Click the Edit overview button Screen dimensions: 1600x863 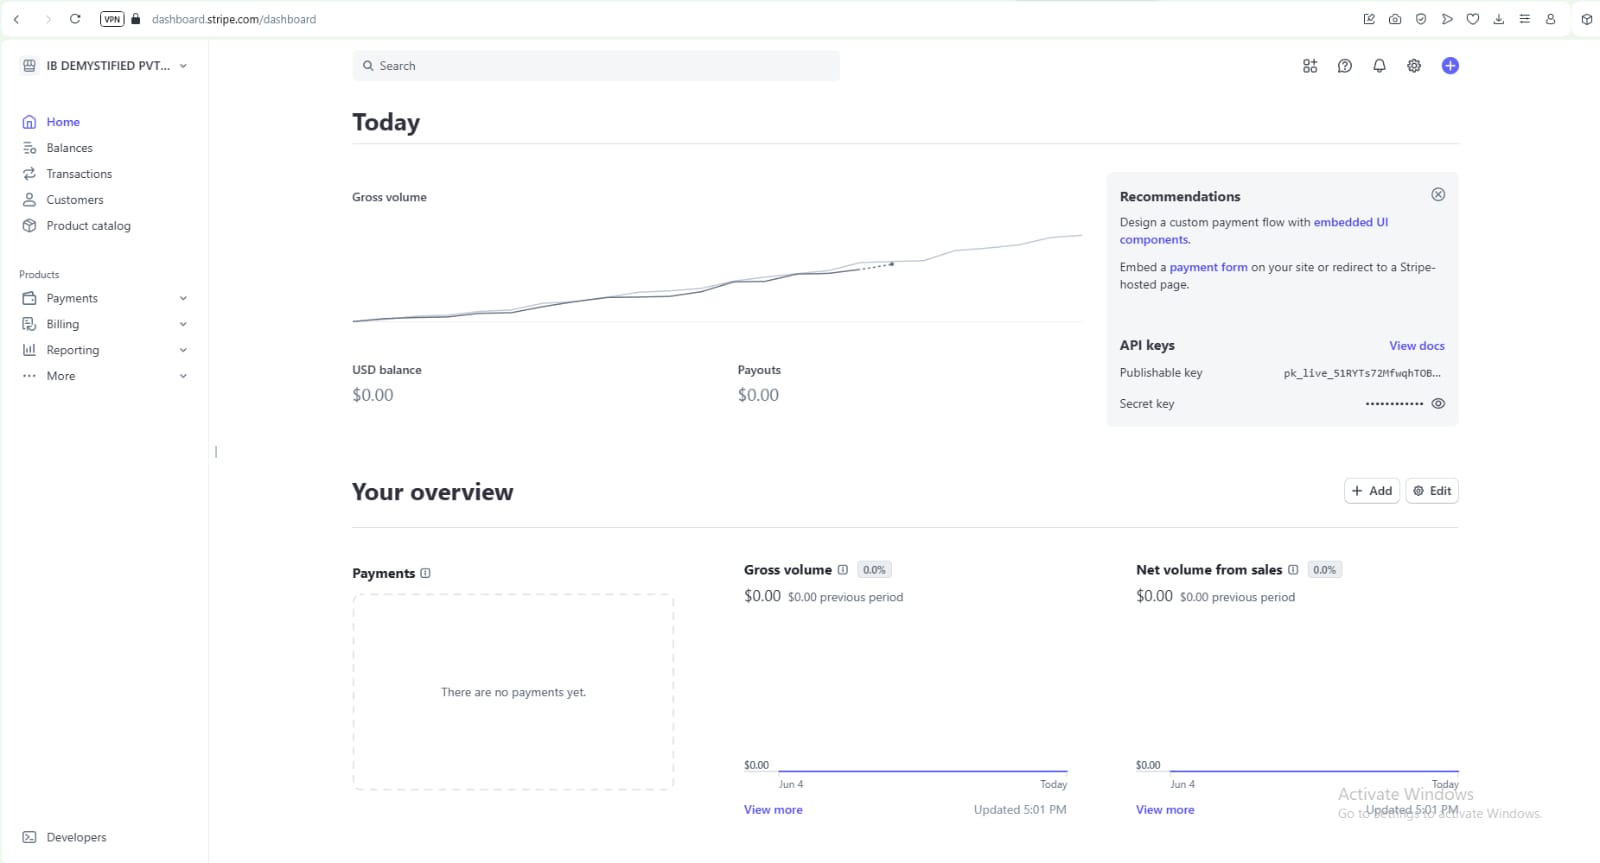1432,491
